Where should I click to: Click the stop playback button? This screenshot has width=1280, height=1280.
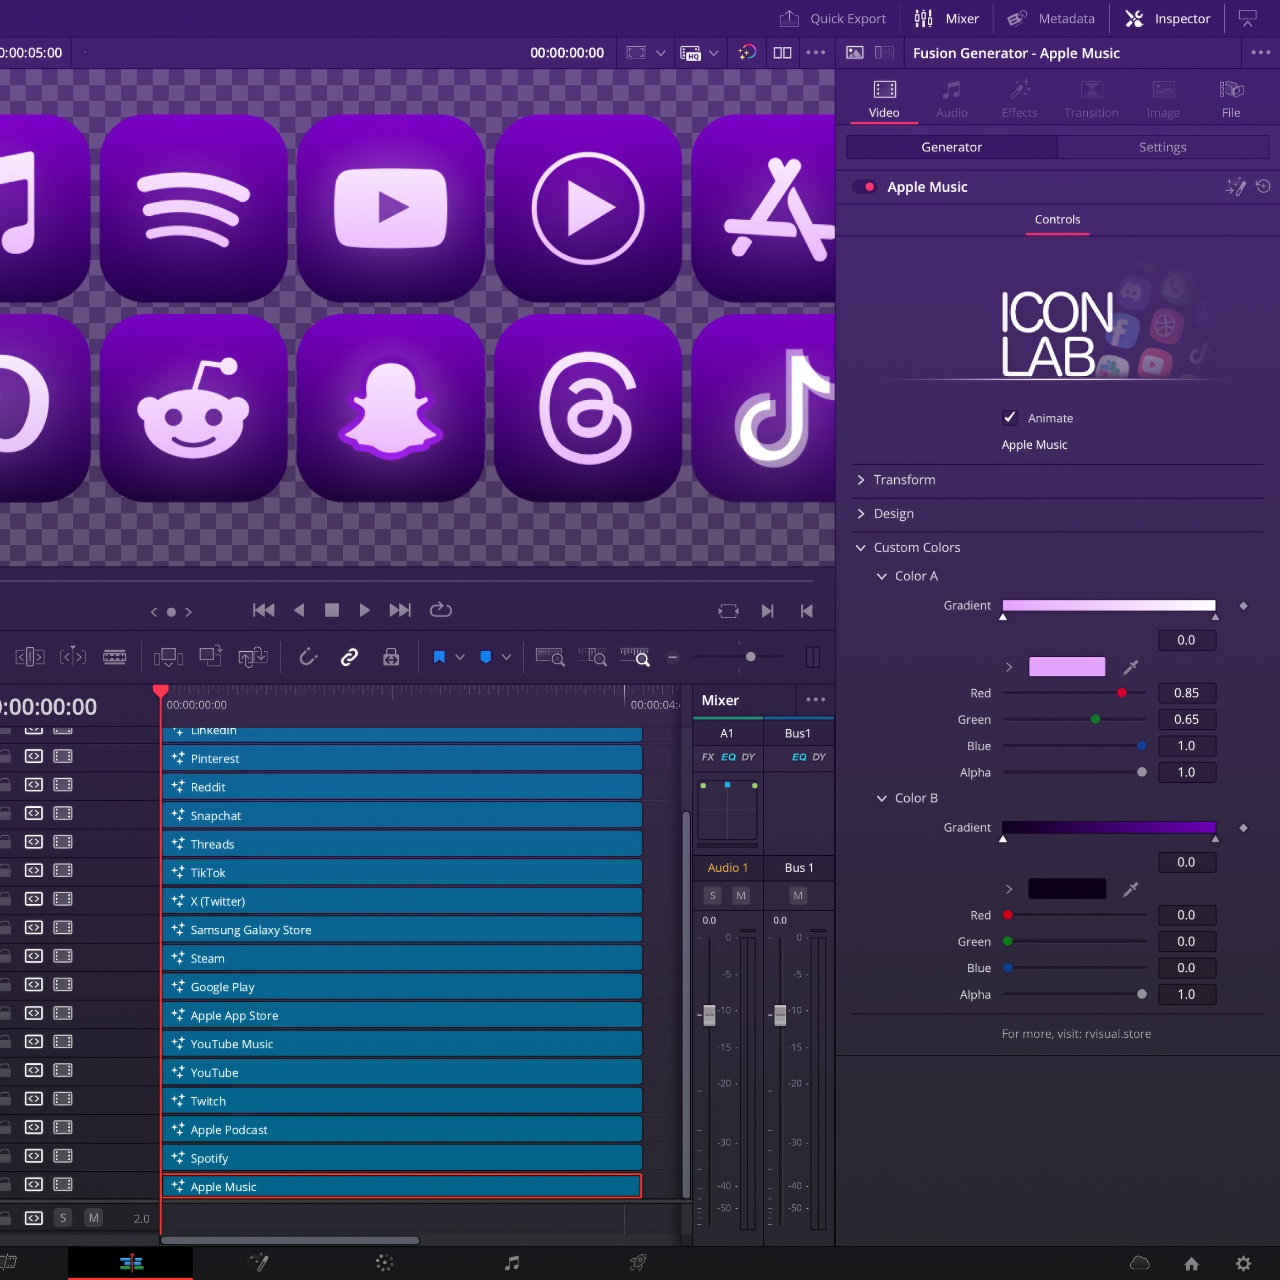tap(332, 610)
